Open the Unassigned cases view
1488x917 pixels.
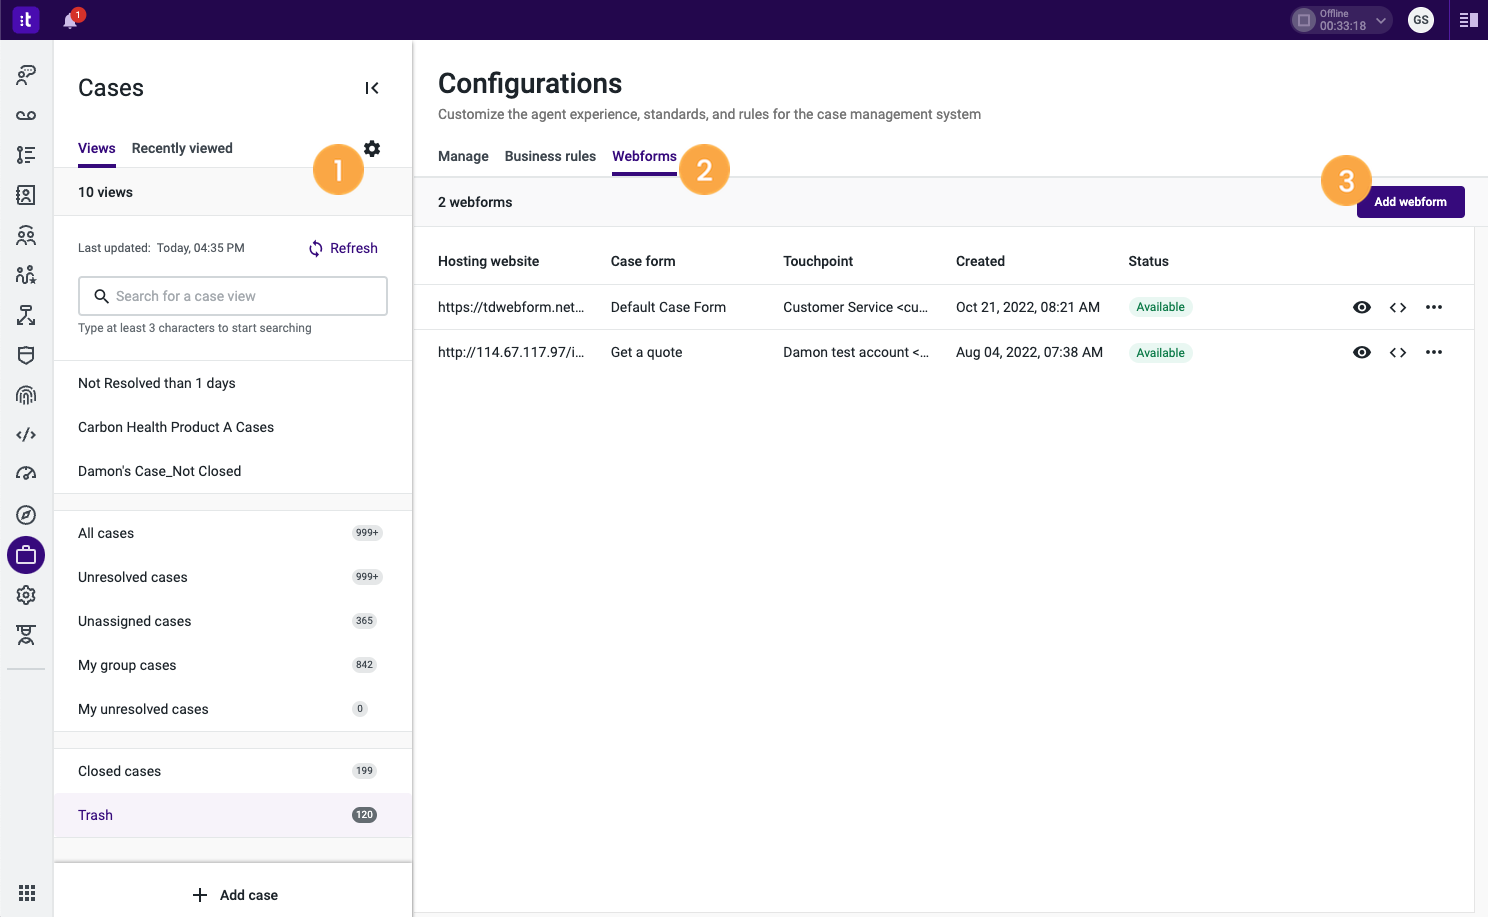tap(233, 621)
